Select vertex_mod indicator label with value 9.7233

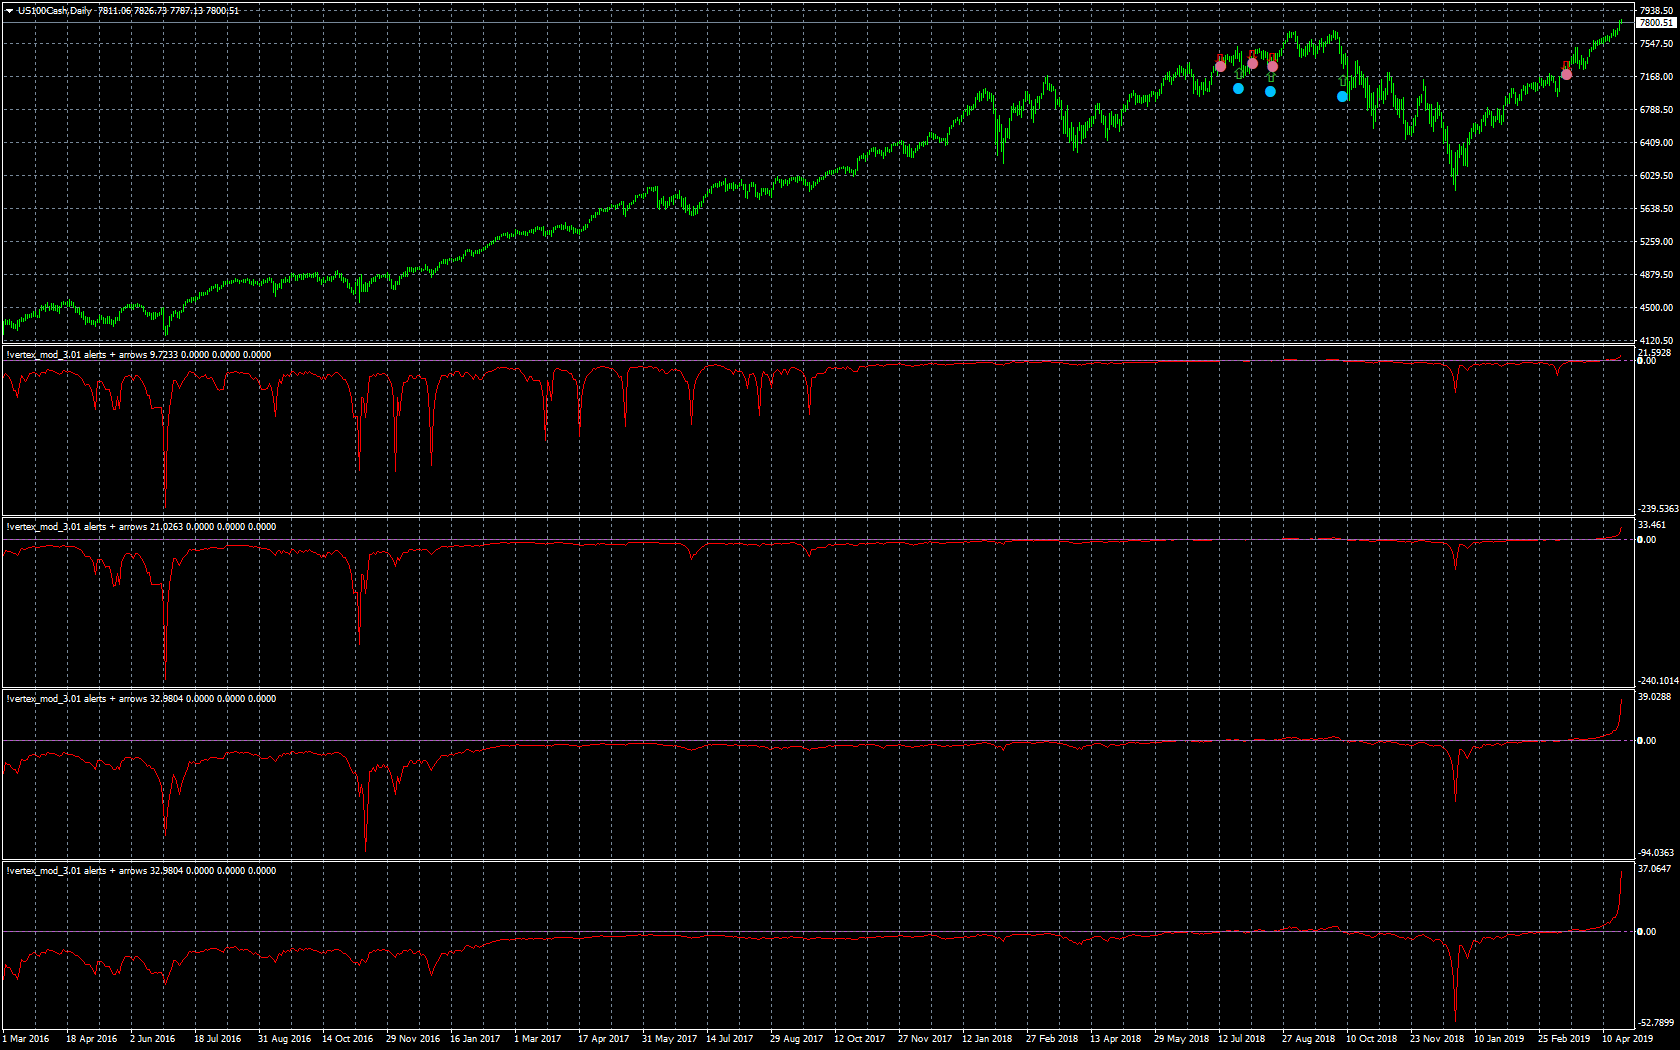coord(139,355)
